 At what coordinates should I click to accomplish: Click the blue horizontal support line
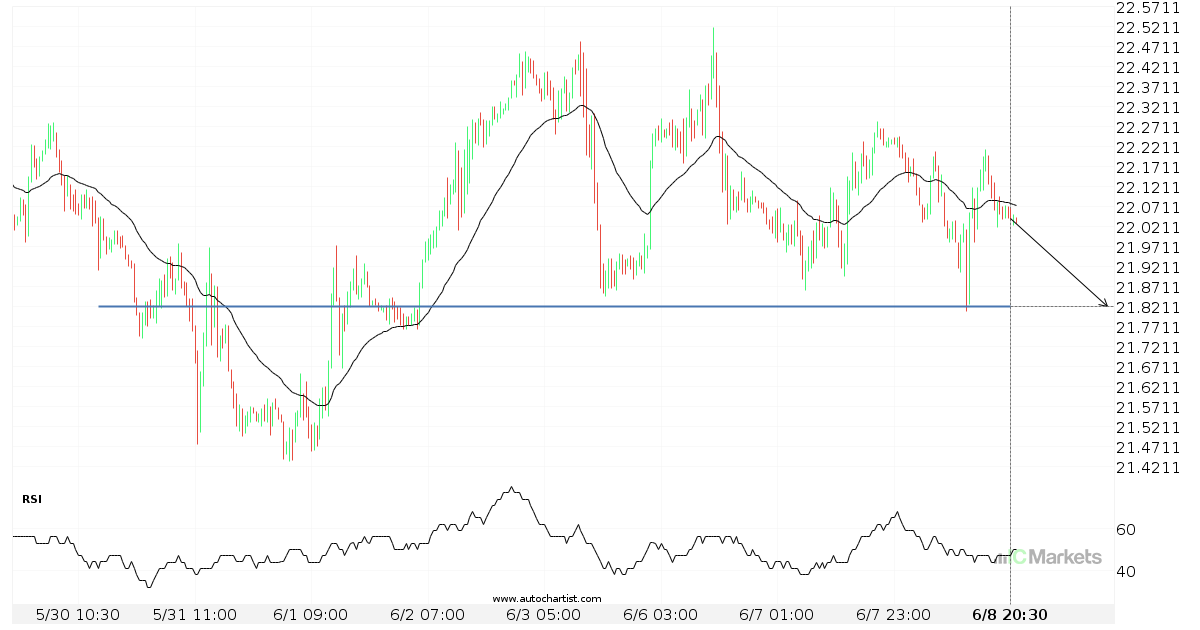point(554,306)
